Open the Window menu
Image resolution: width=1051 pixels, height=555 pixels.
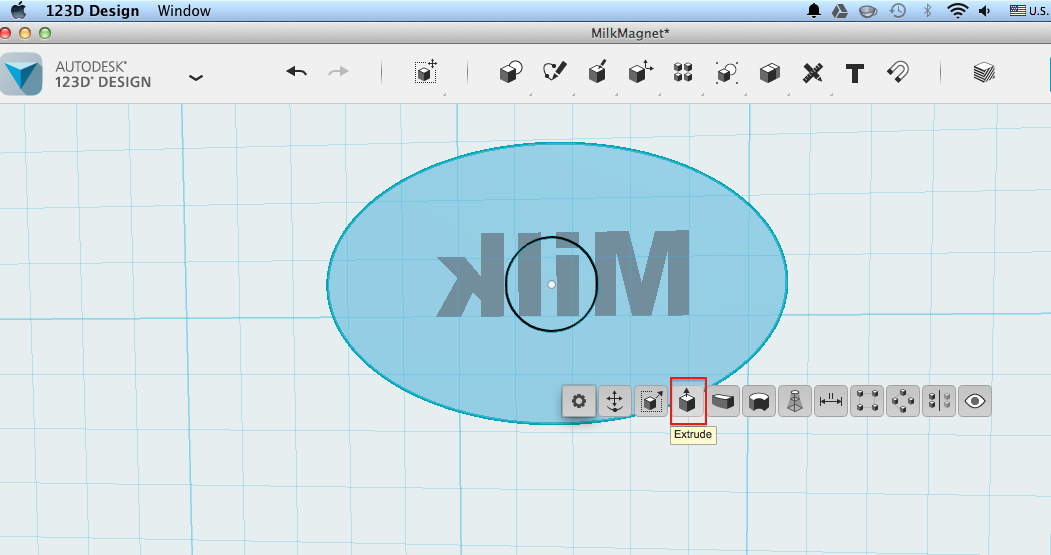click(184, 11)
